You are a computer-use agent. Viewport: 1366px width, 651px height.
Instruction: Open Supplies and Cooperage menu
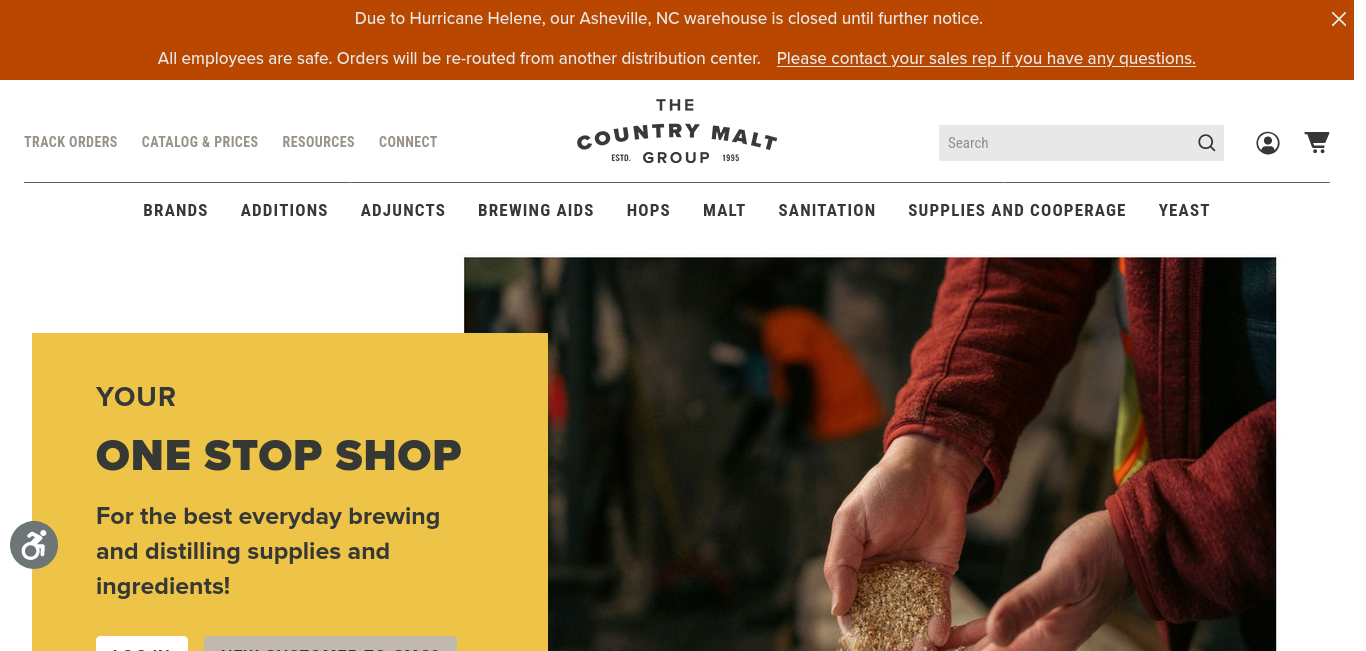pos(1017,210)
